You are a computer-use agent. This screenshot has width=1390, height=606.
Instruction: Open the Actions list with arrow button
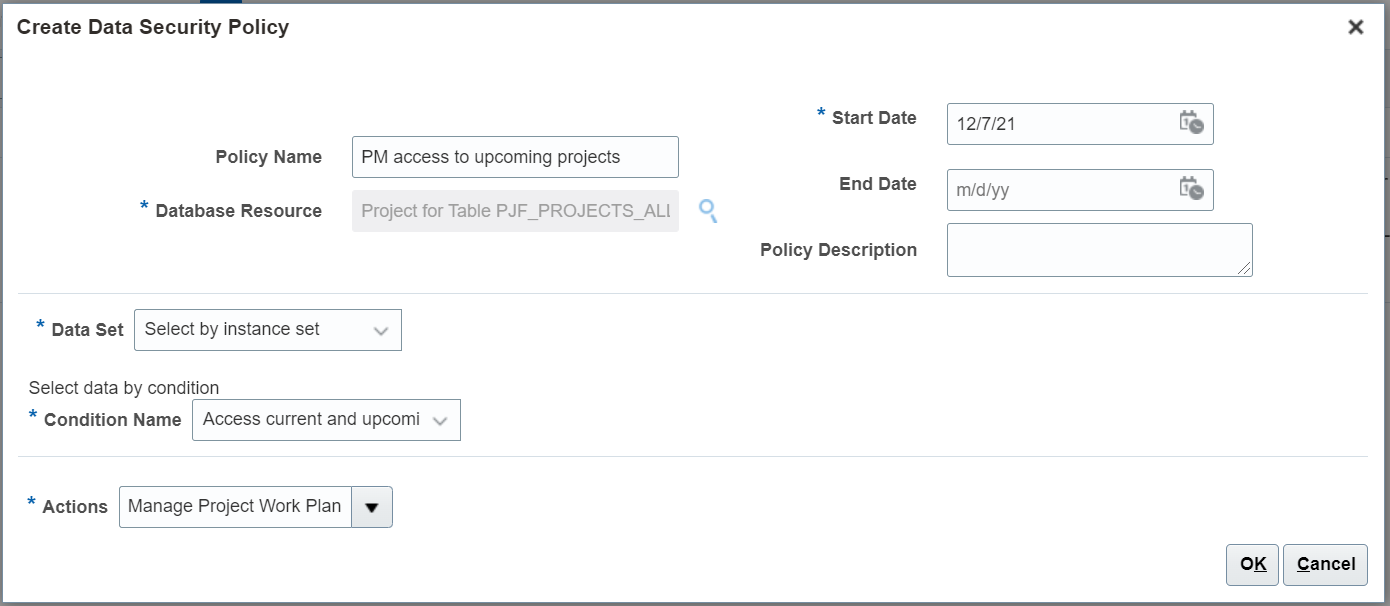pyautogui.click(x=372, y=507)
